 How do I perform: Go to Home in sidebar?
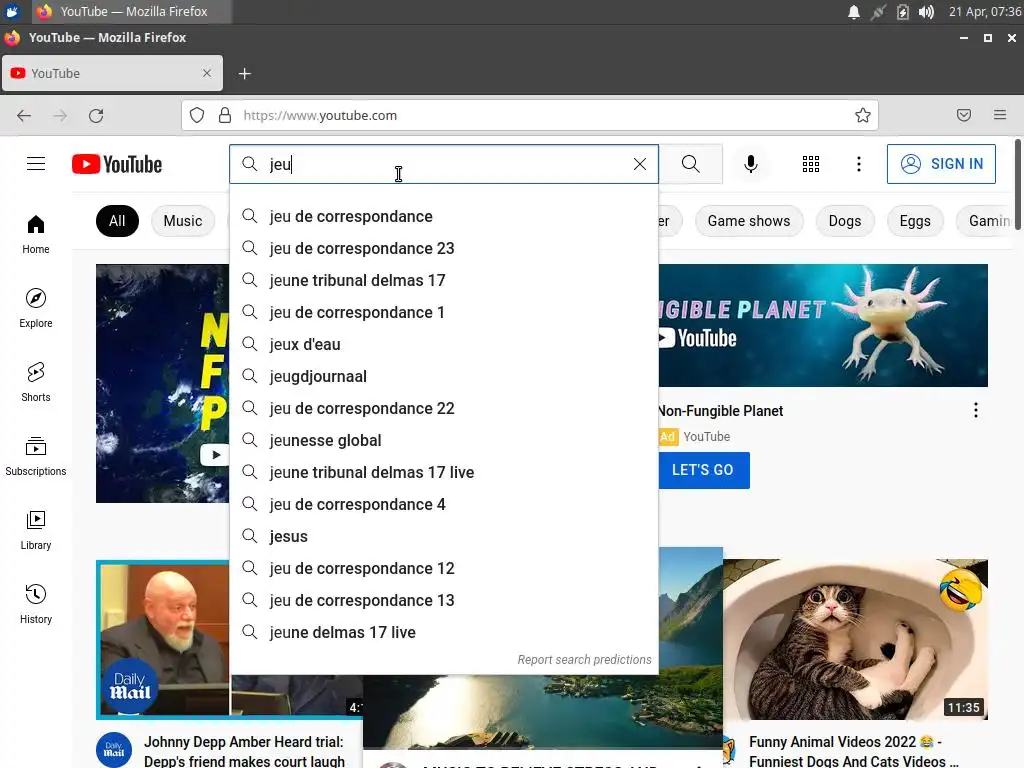36,234
